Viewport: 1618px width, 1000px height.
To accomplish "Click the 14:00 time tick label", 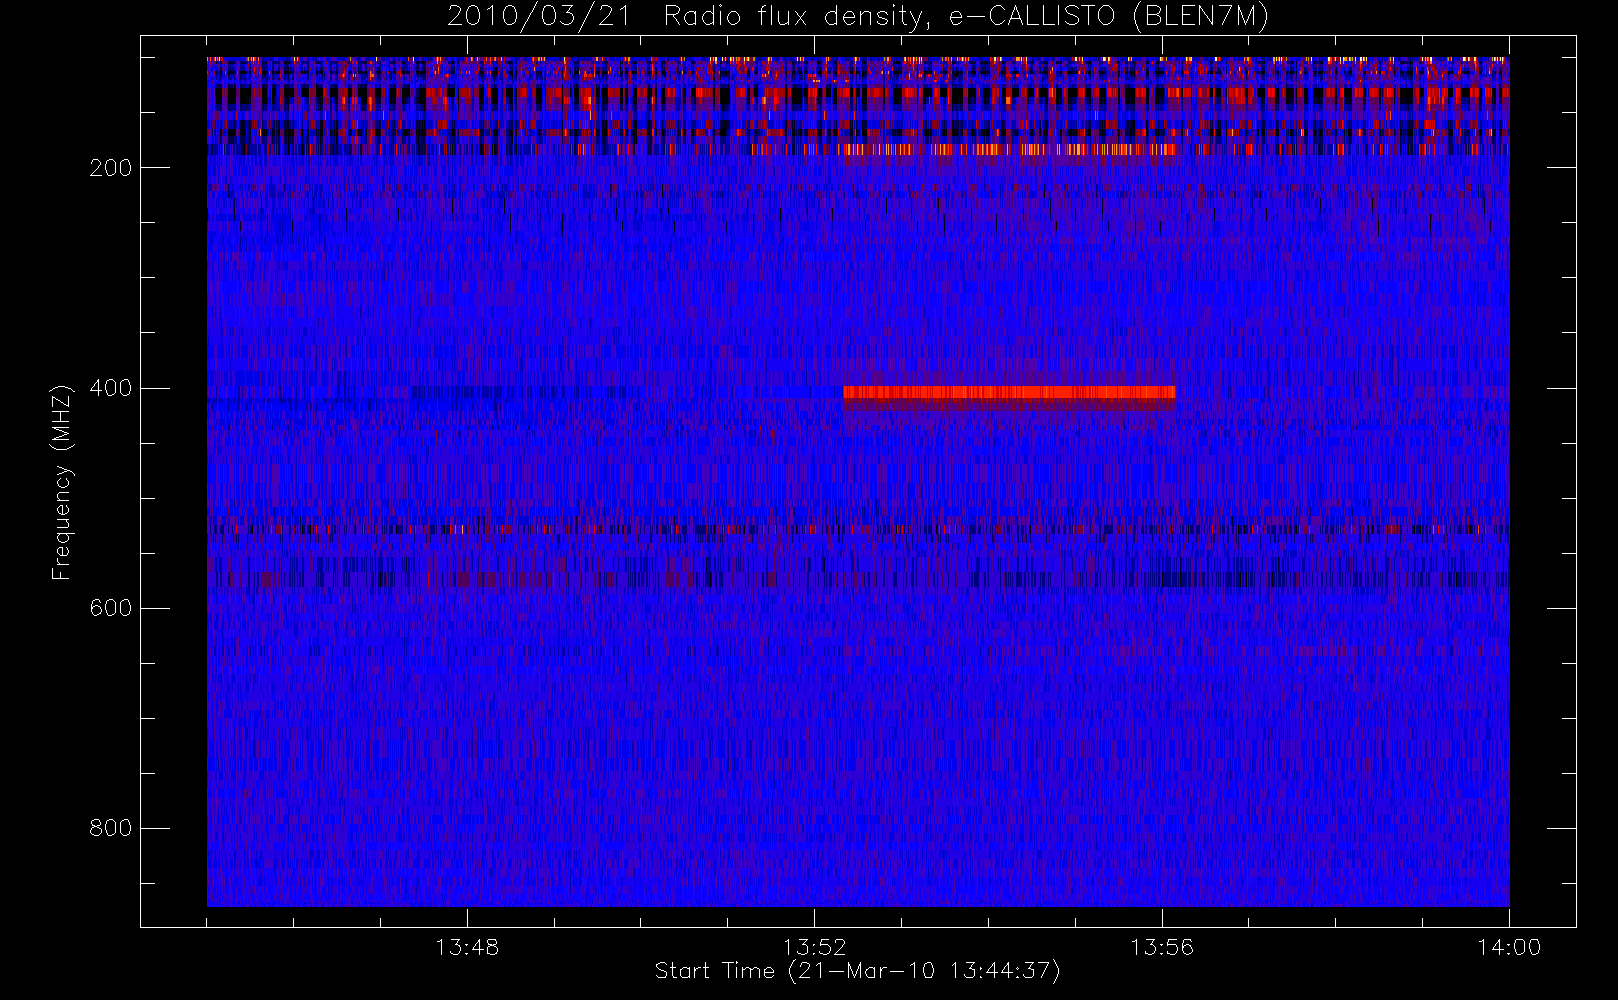I will pos(1509,946).
